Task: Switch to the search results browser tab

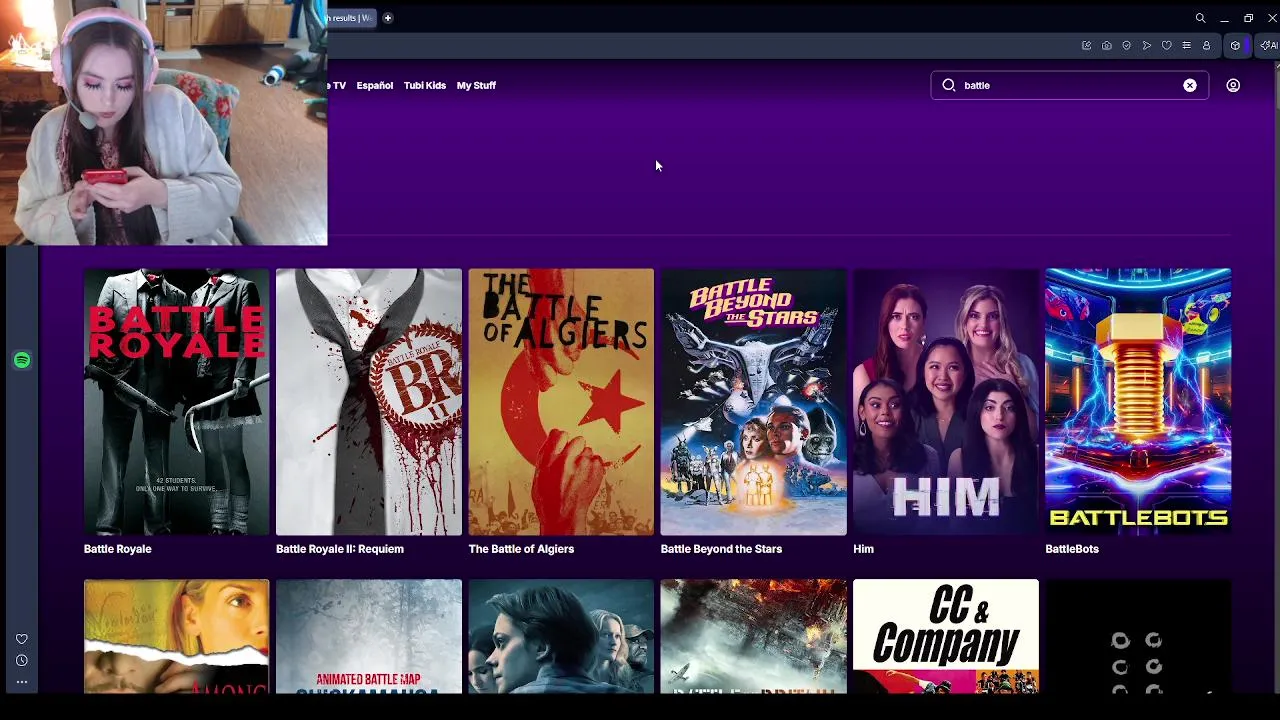Action: pos(350,18)
